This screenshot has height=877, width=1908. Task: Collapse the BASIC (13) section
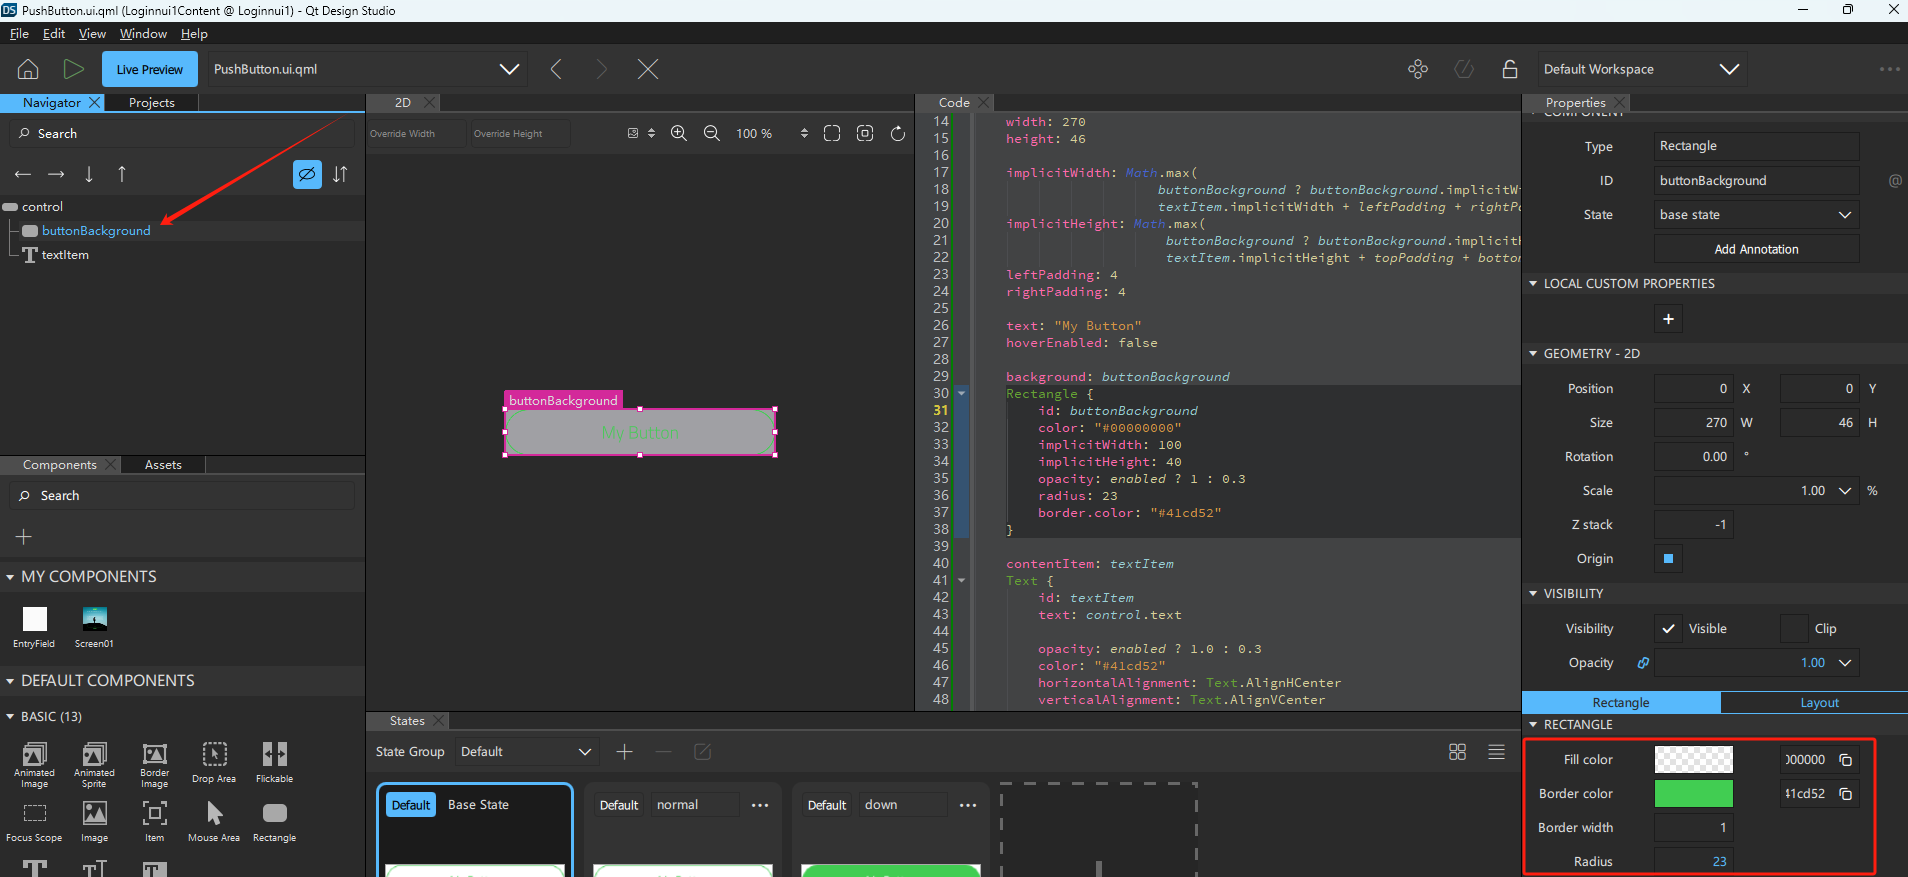(10, 717)
